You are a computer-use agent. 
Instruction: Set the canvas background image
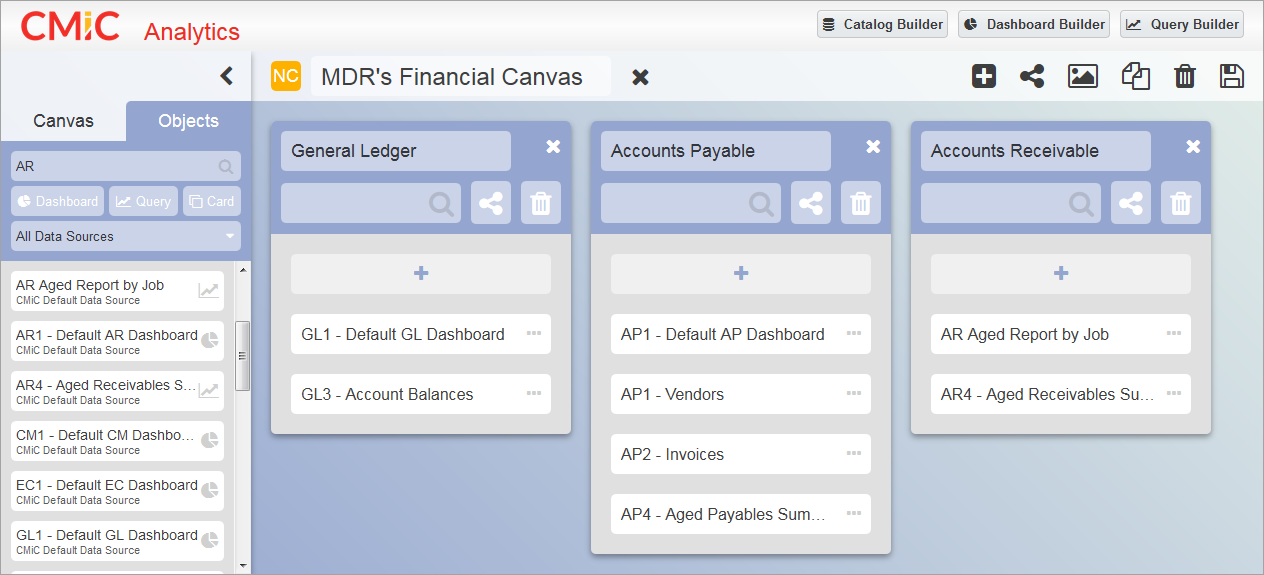pyautogui.click(x=1083, y=76)
